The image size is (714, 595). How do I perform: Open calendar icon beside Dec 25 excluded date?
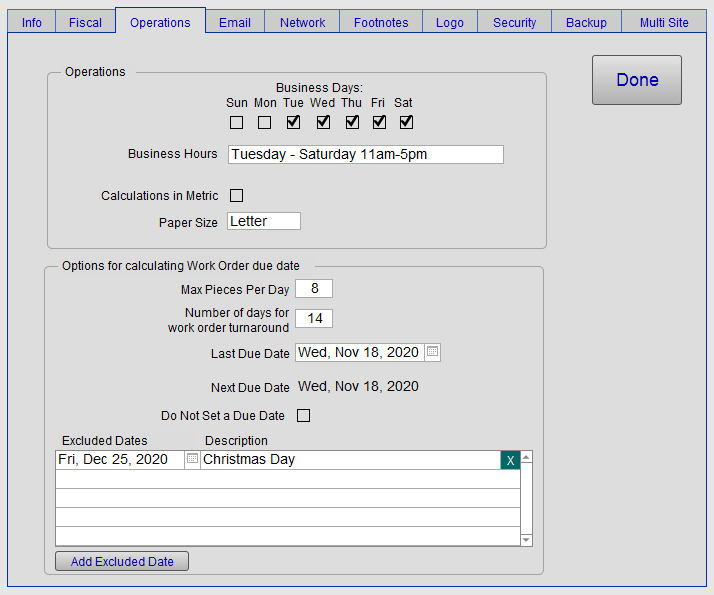tap(192, 460)
